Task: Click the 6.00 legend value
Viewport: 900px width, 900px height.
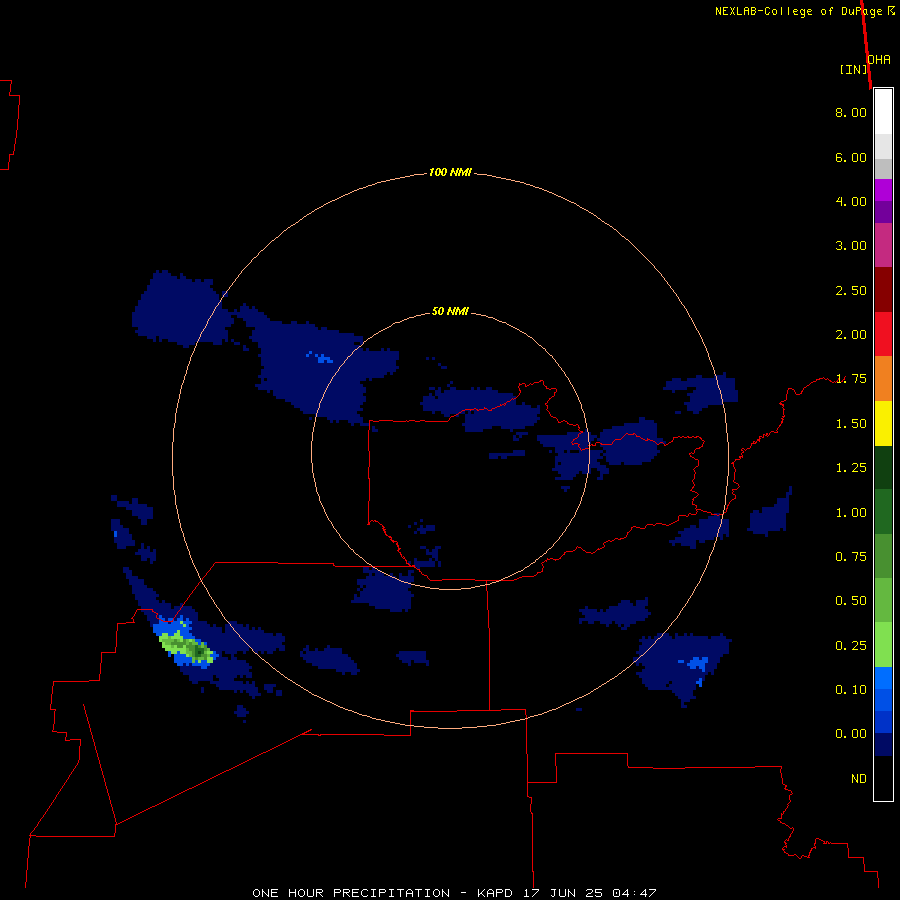Action: pos(851,157)
